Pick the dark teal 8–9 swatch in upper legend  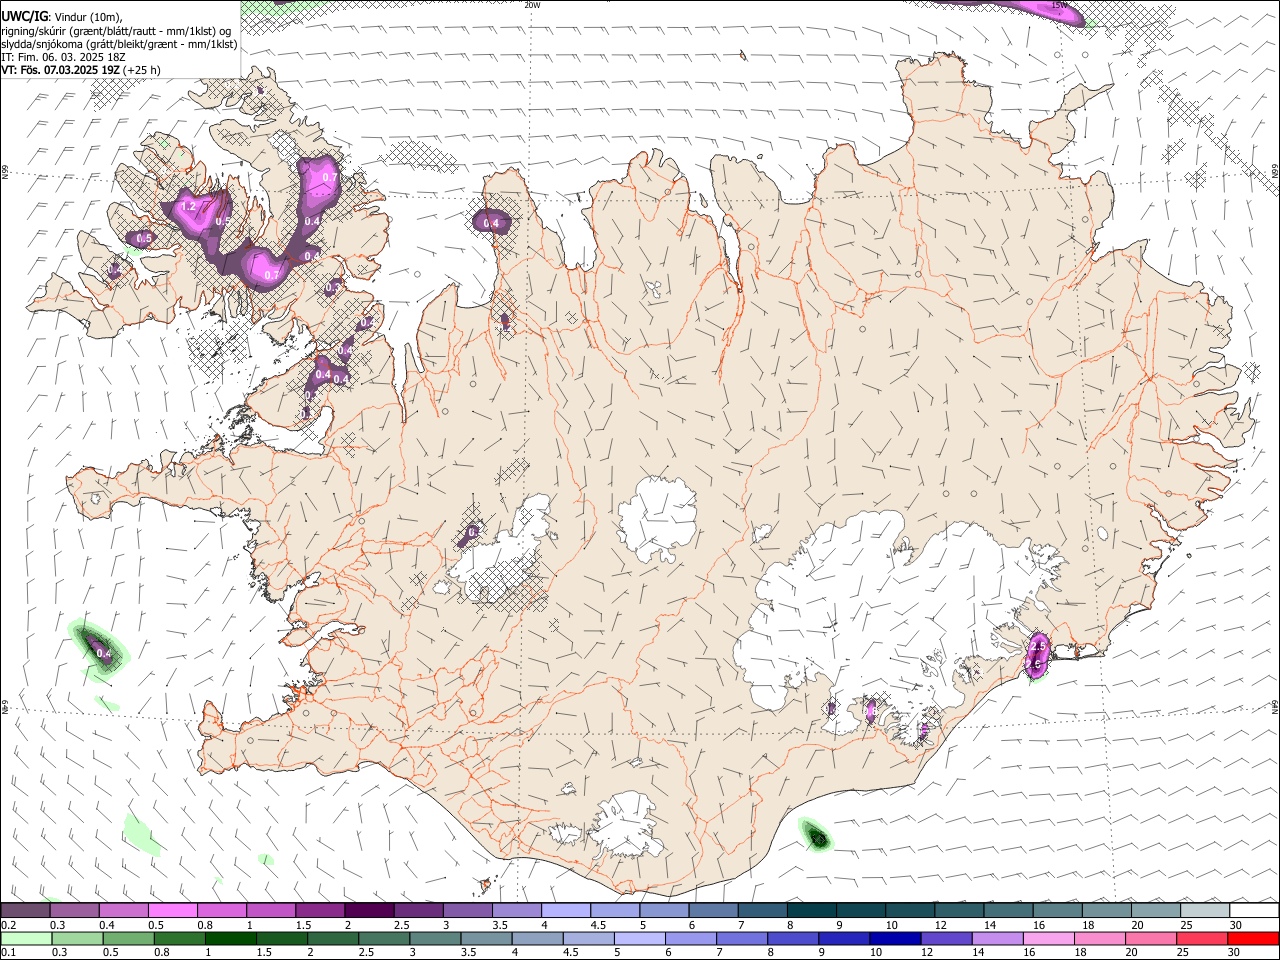click(x=812, y=910)
